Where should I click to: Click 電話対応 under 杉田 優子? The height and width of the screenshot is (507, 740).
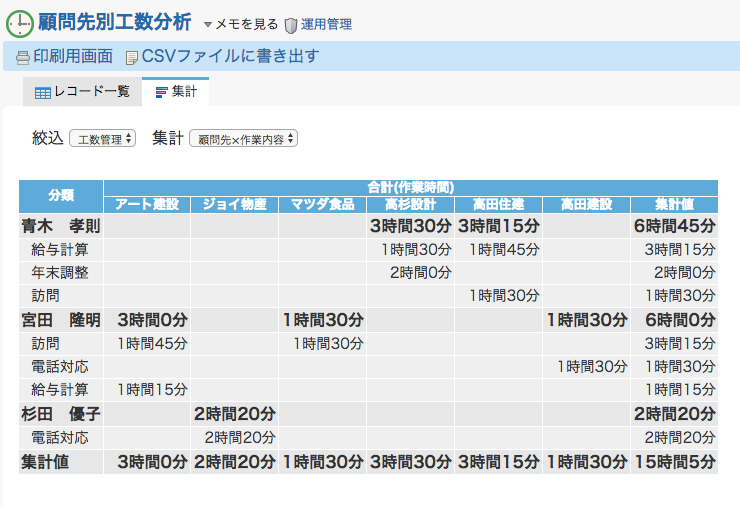[60, 438]
